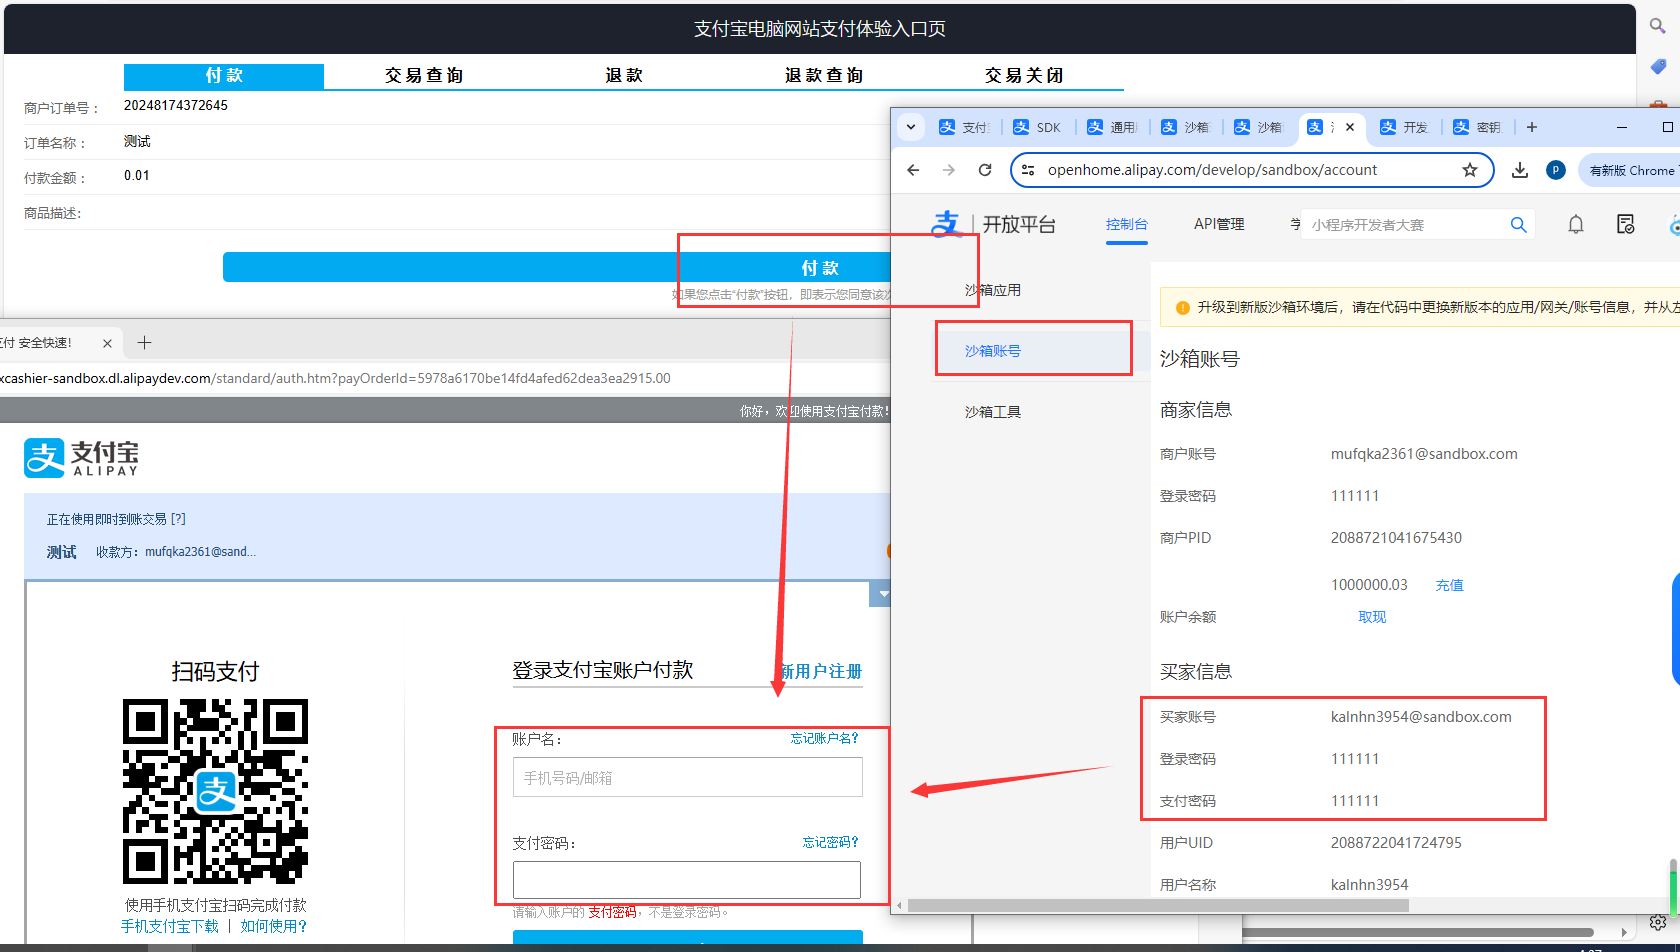Screen dimensions: 1680x952
Task: Select the 退款 tab
Action: pyautogui.click(x=624, y=76)
